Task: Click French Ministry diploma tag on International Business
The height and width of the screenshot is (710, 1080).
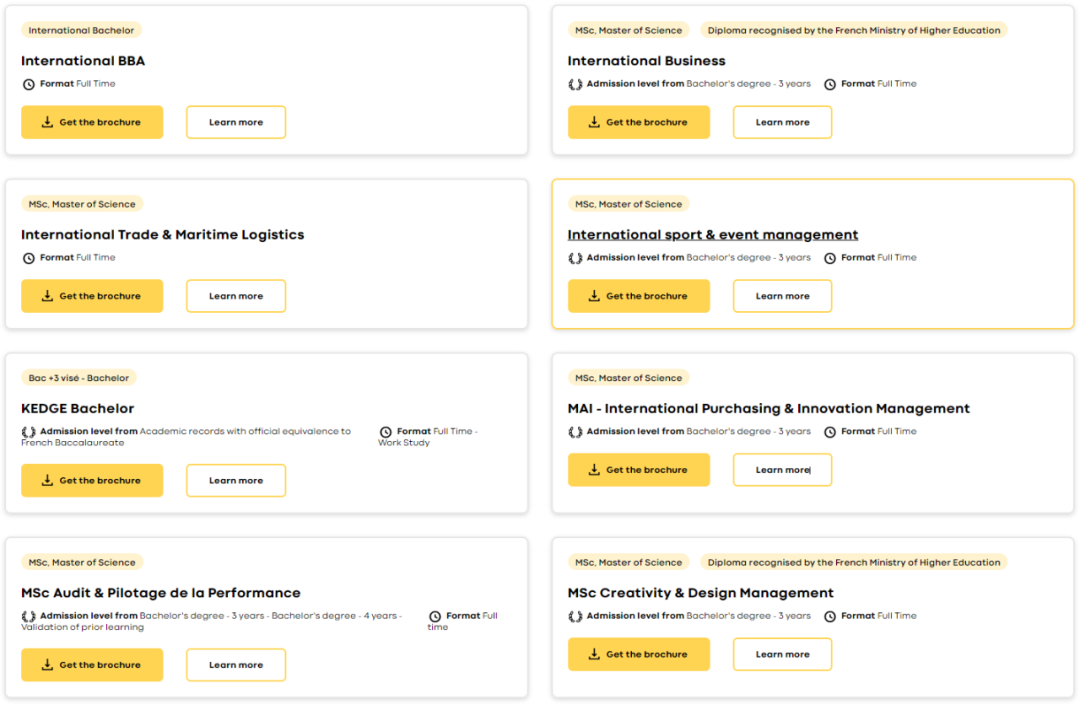Action: 853,30
